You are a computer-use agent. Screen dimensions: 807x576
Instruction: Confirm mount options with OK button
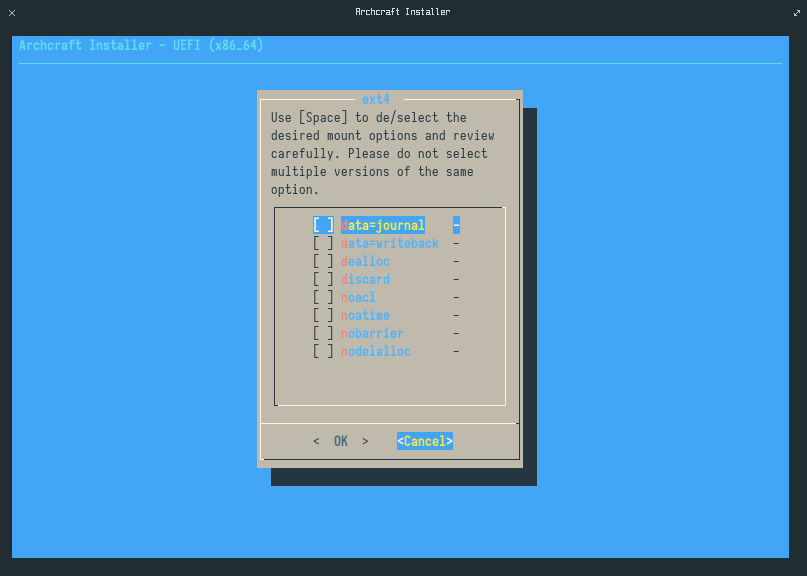point(341,441)
